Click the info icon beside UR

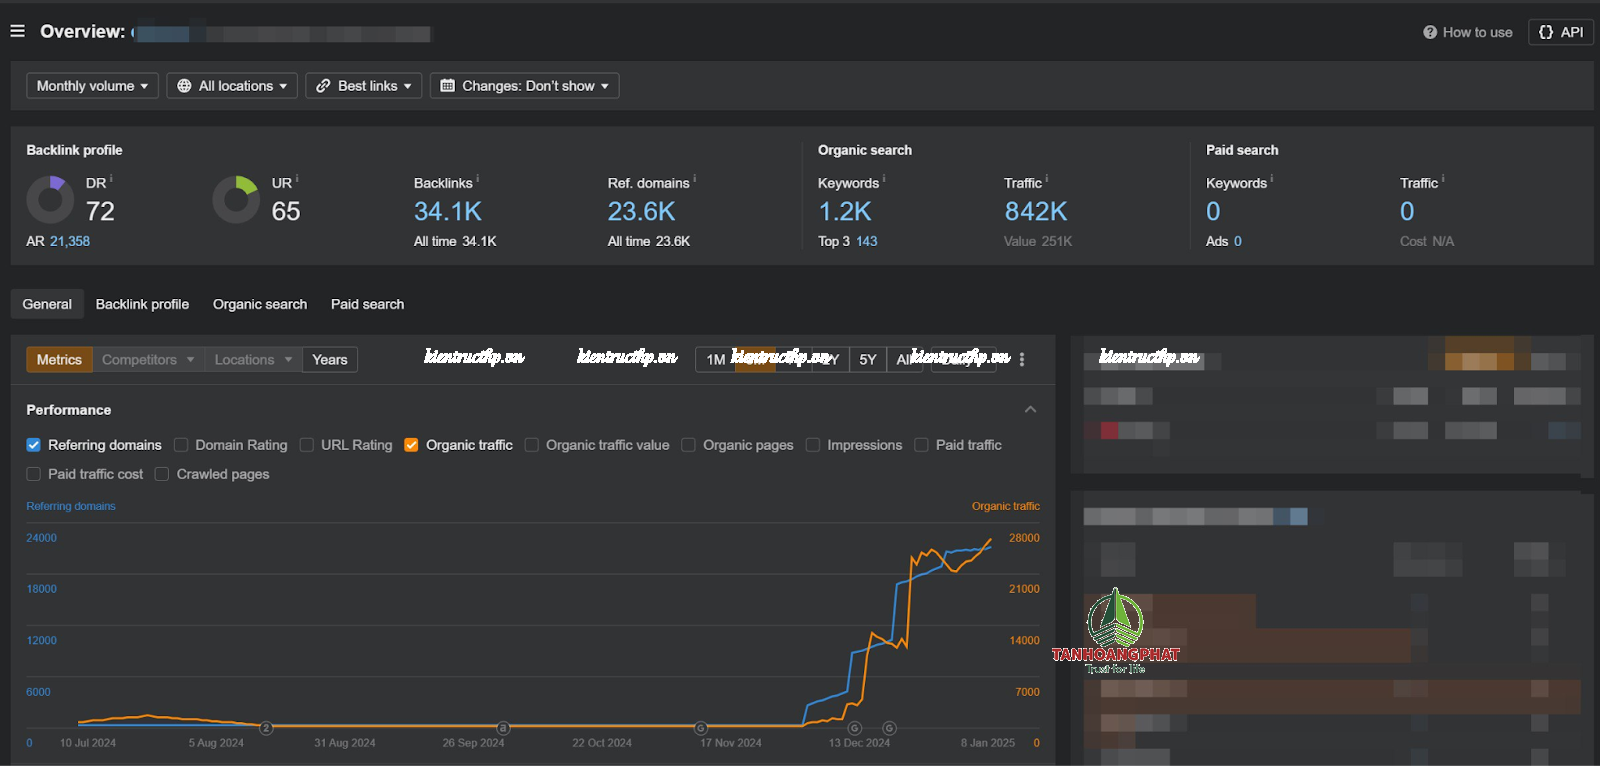point(297,180)
